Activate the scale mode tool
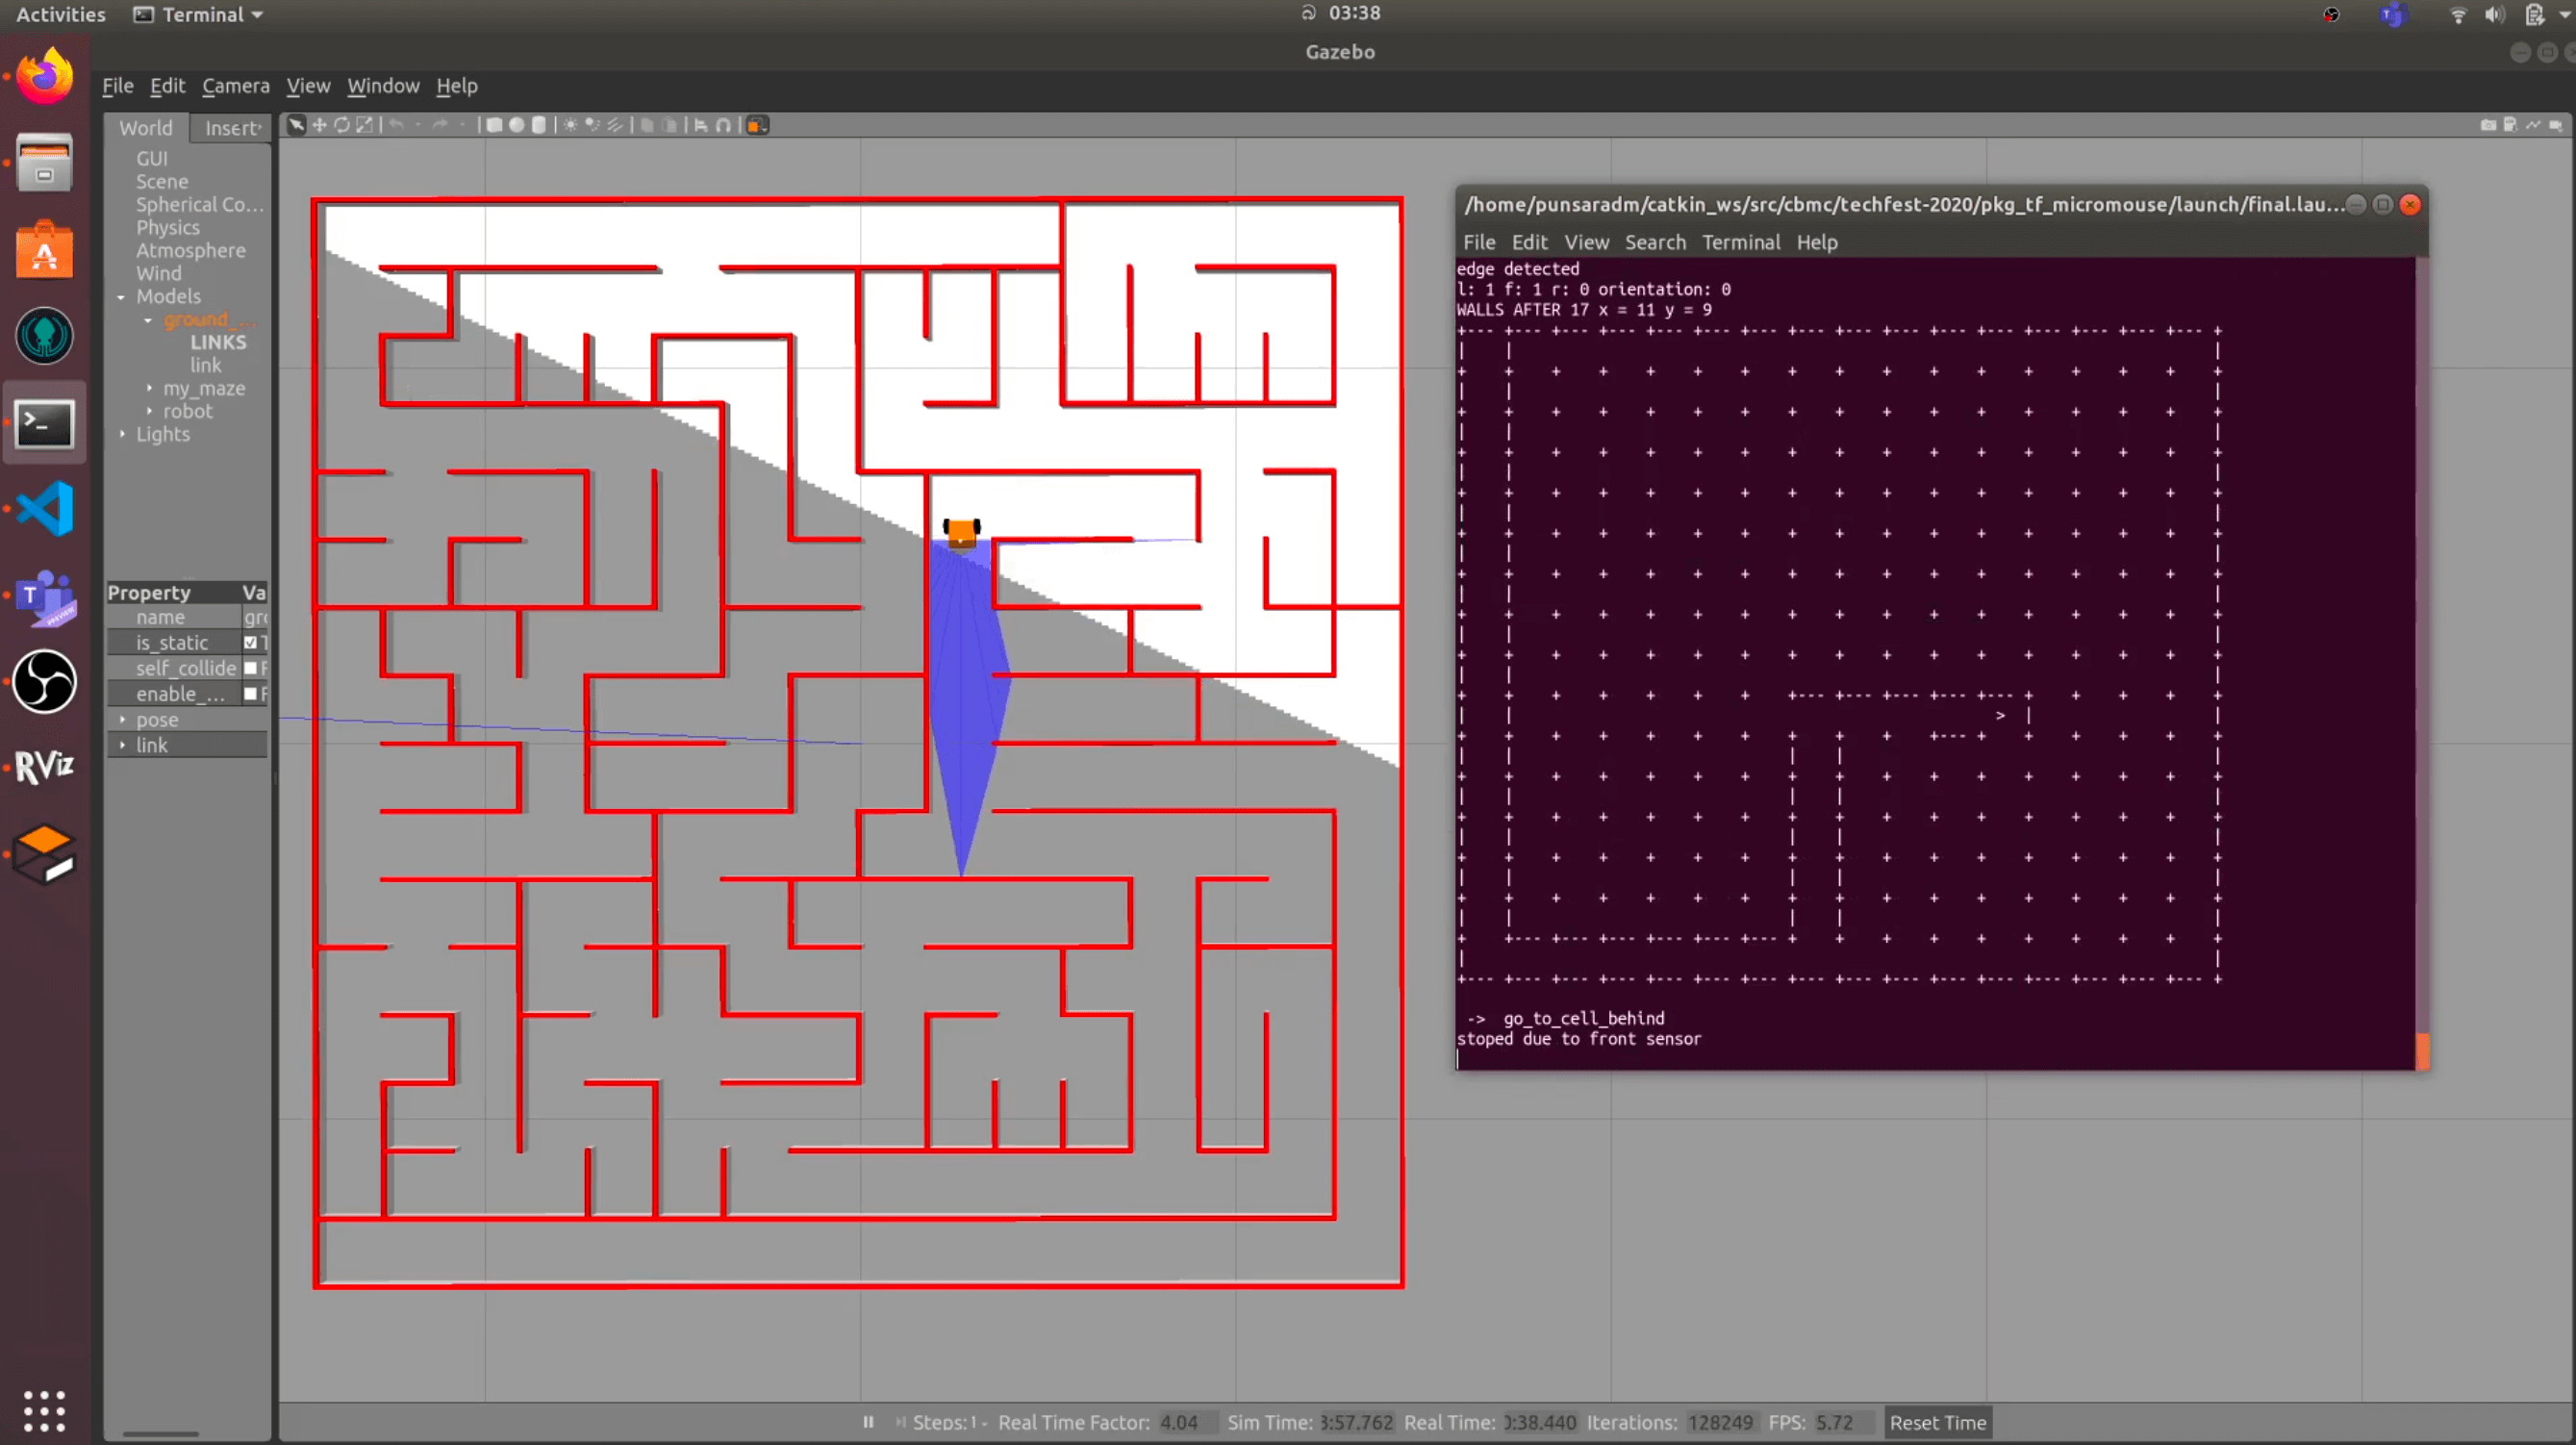The width and height of the screenshot is (2576, 1445). [x=365, y=125]
